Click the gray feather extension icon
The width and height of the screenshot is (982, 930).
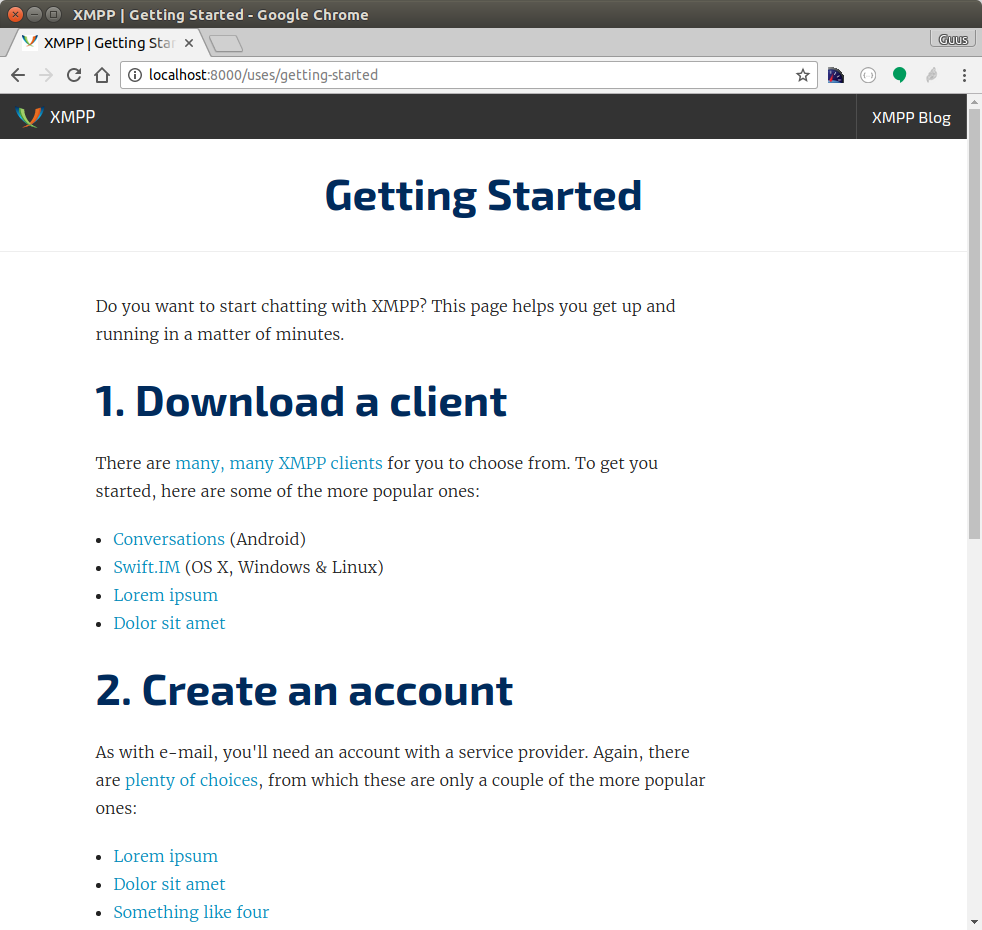[932, 75]
